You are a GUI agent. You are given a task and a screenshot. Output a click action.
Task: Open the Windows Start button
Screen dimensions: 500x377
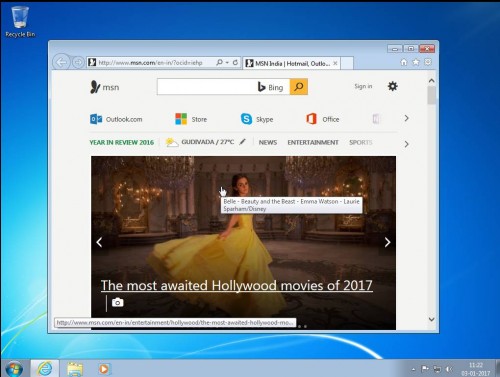(x=14, y=369)
